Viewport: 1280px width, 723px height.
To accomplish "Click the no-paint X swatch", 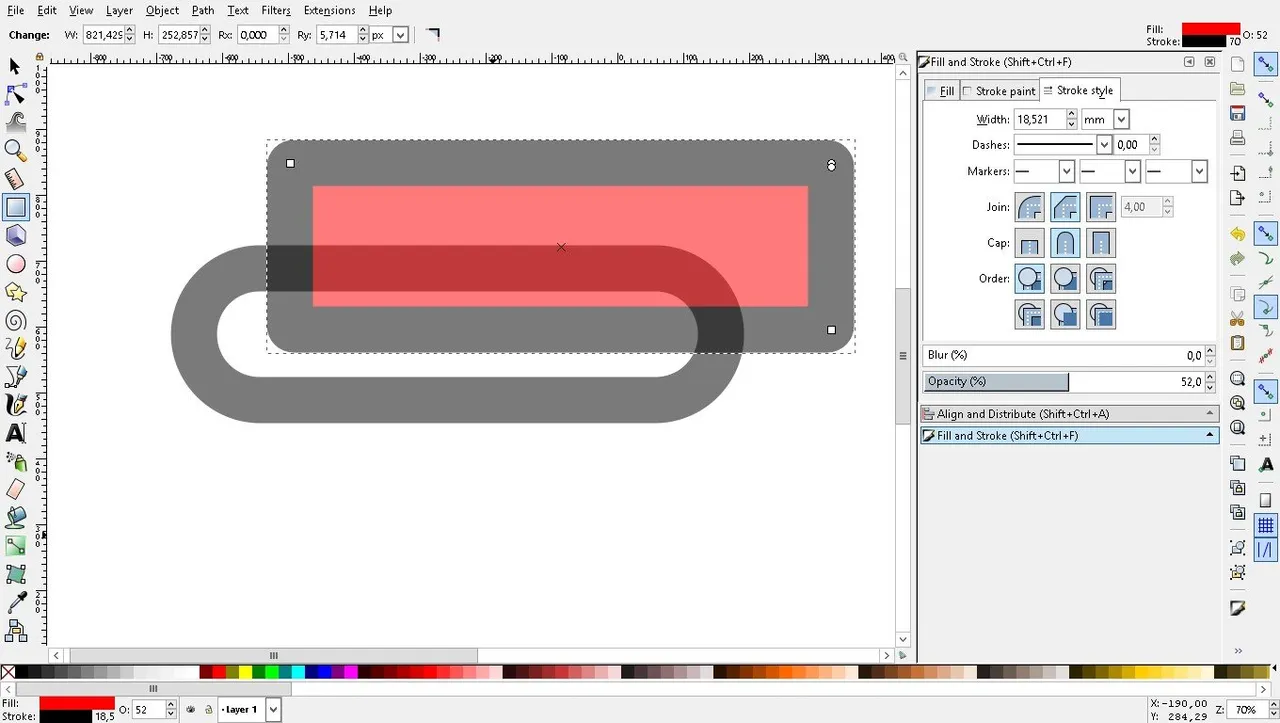I will 8,672.
